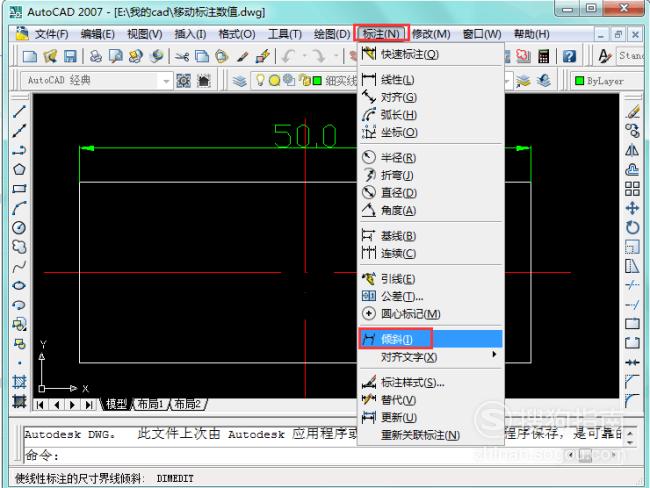Viewport: 650px width, 488px height.
Task: Switch to the 布局2 tab
Action: click(187, 404)
